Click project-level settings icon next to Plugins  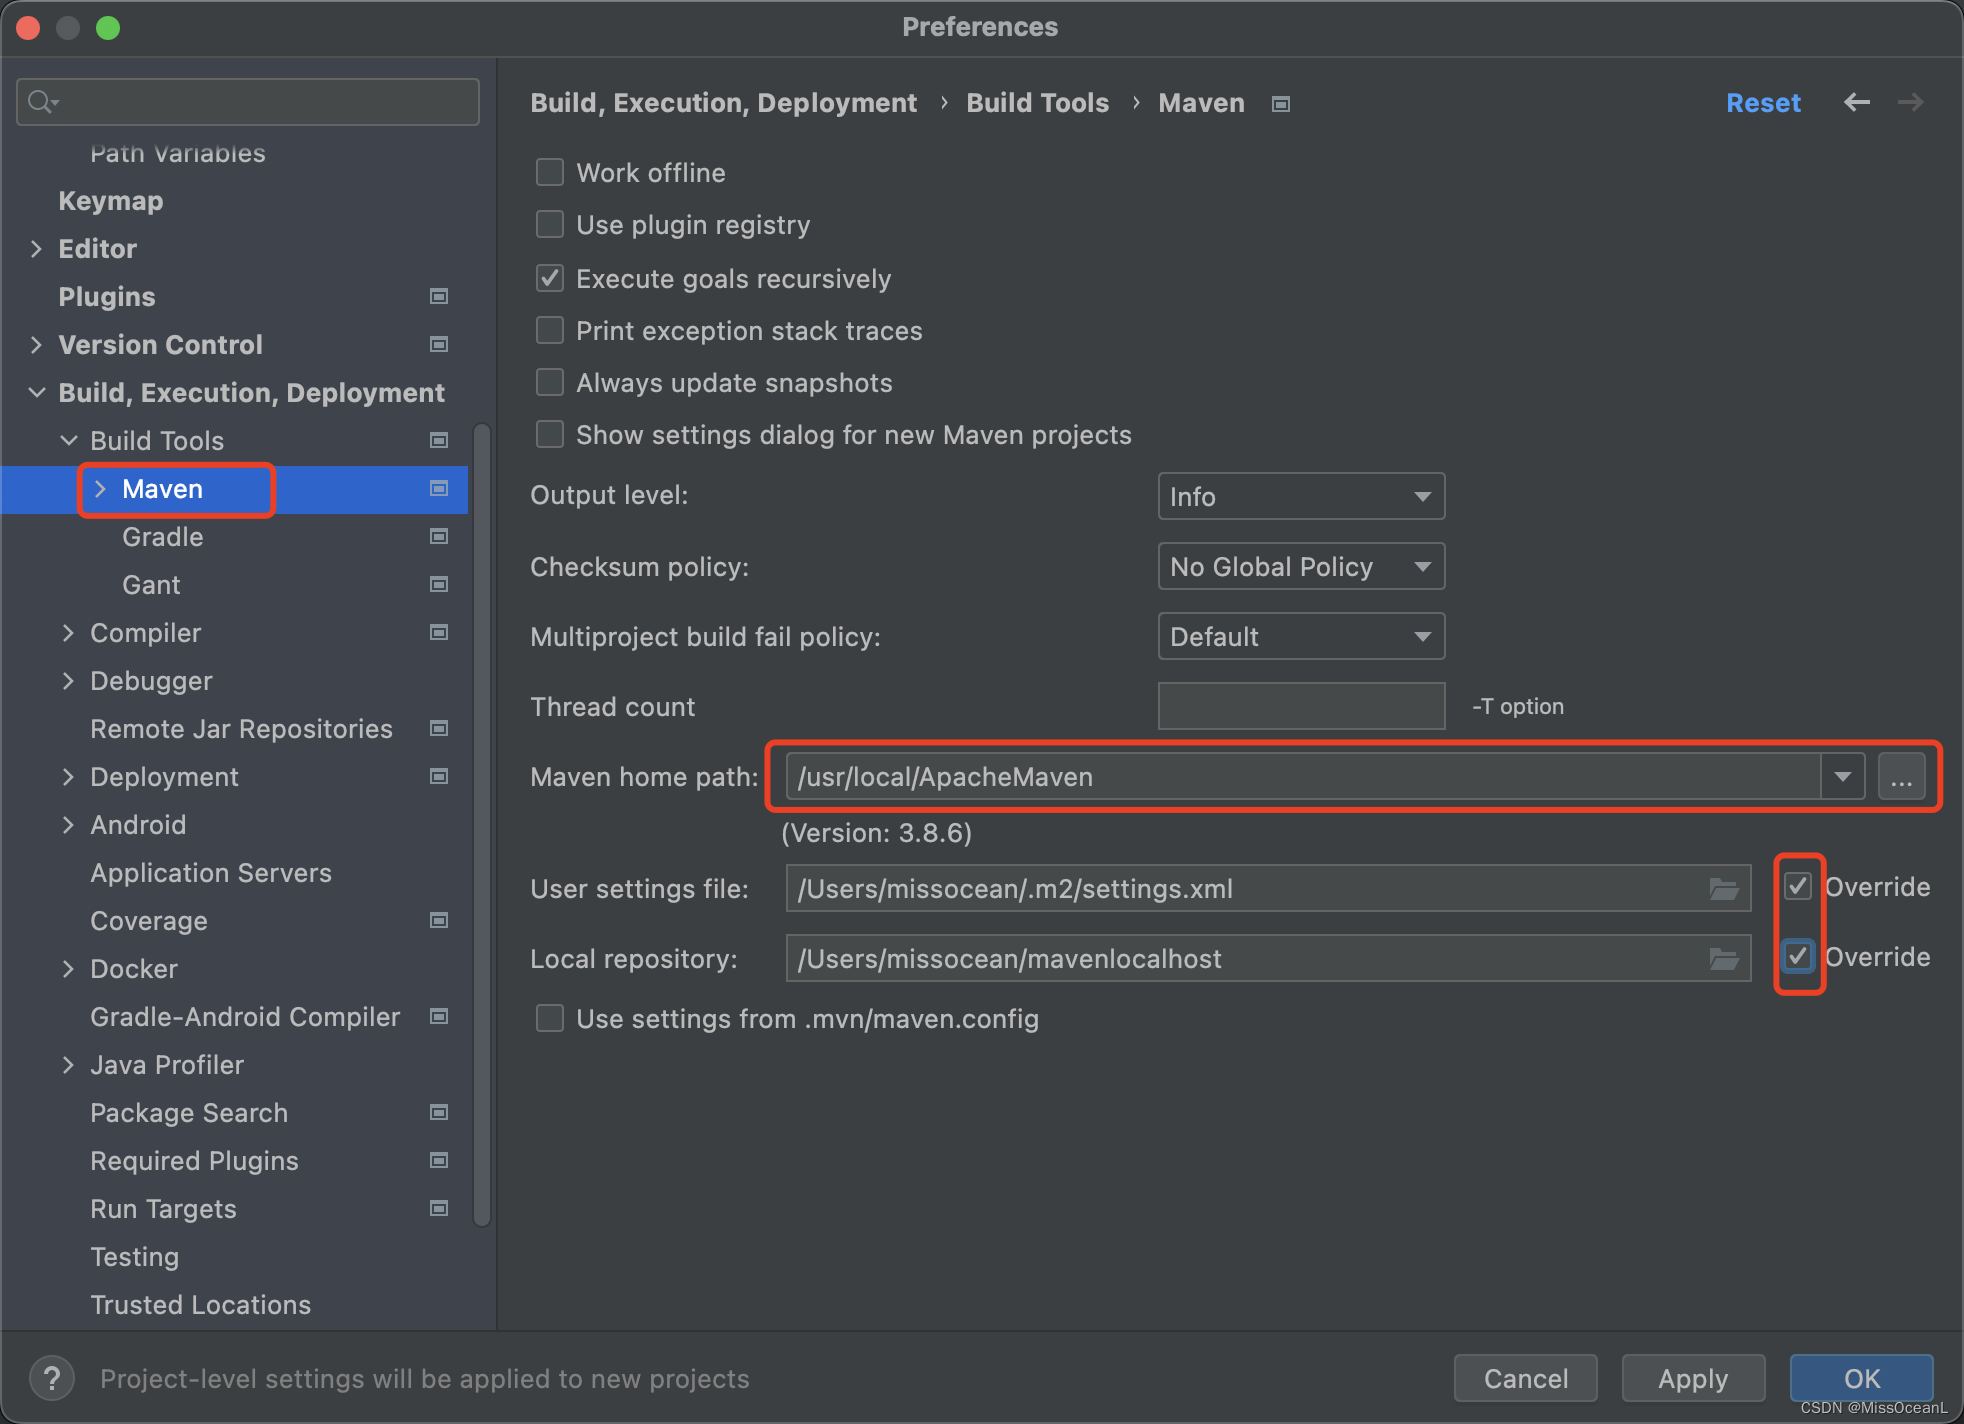click(x=438, y=296)
